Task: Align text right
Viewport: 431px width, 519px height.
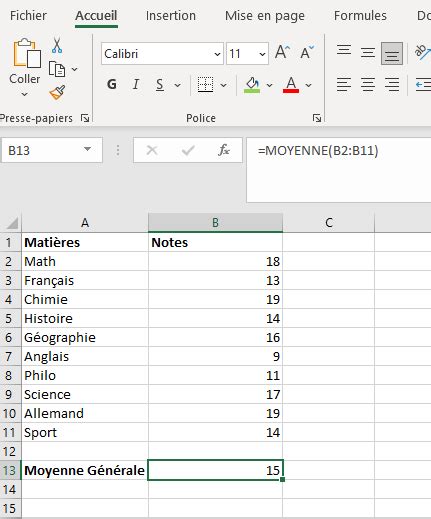Action: point(392,85)
